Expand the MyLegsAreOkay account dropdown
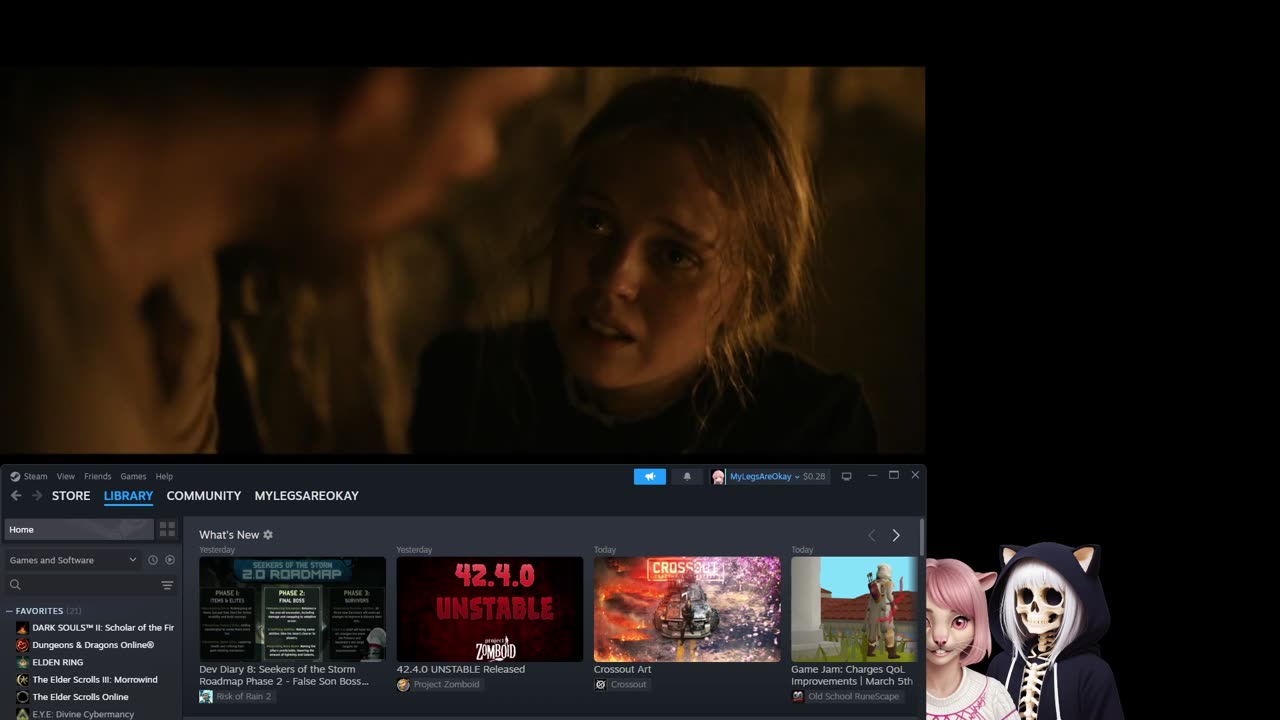Viewport: 1280px width, 720px height. pos(765,476)
